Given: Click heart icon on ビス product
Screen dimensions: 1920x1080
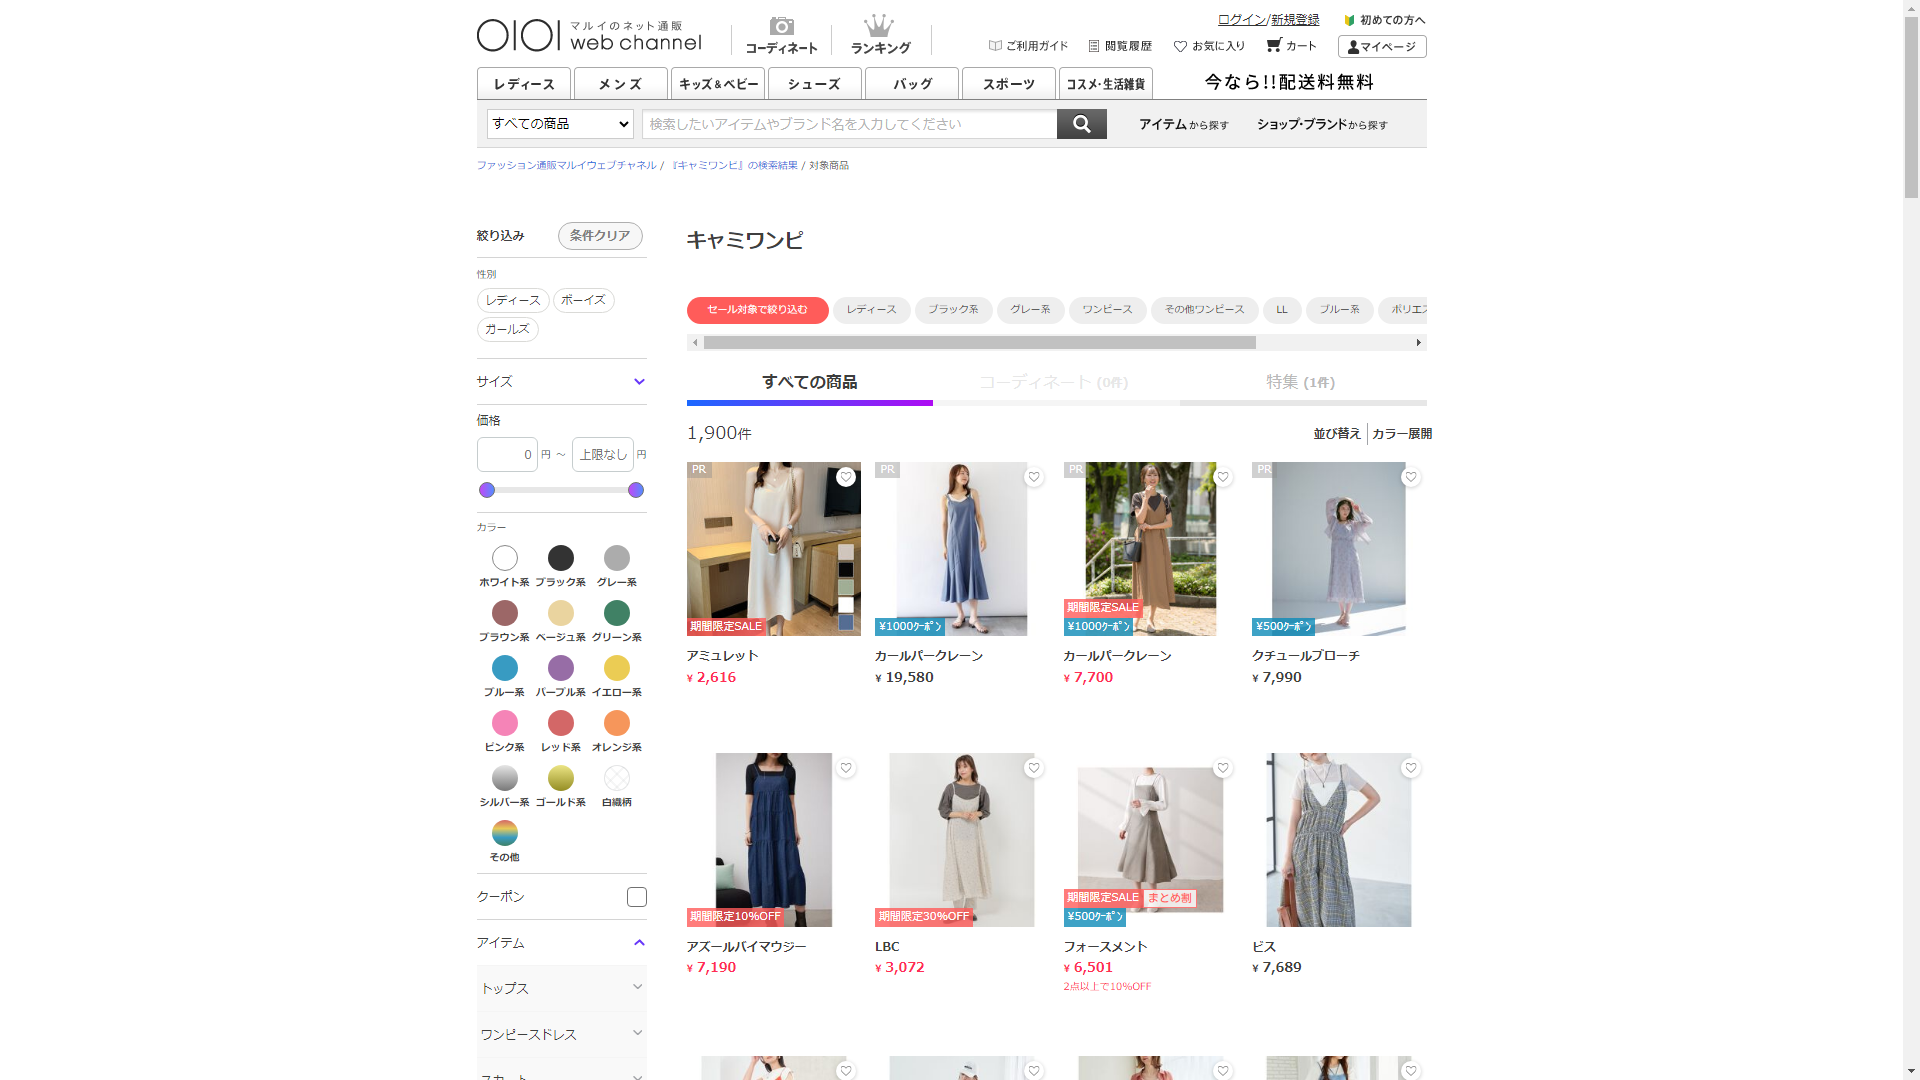Looking at the screenshot, I should [x=1410, y=768].
